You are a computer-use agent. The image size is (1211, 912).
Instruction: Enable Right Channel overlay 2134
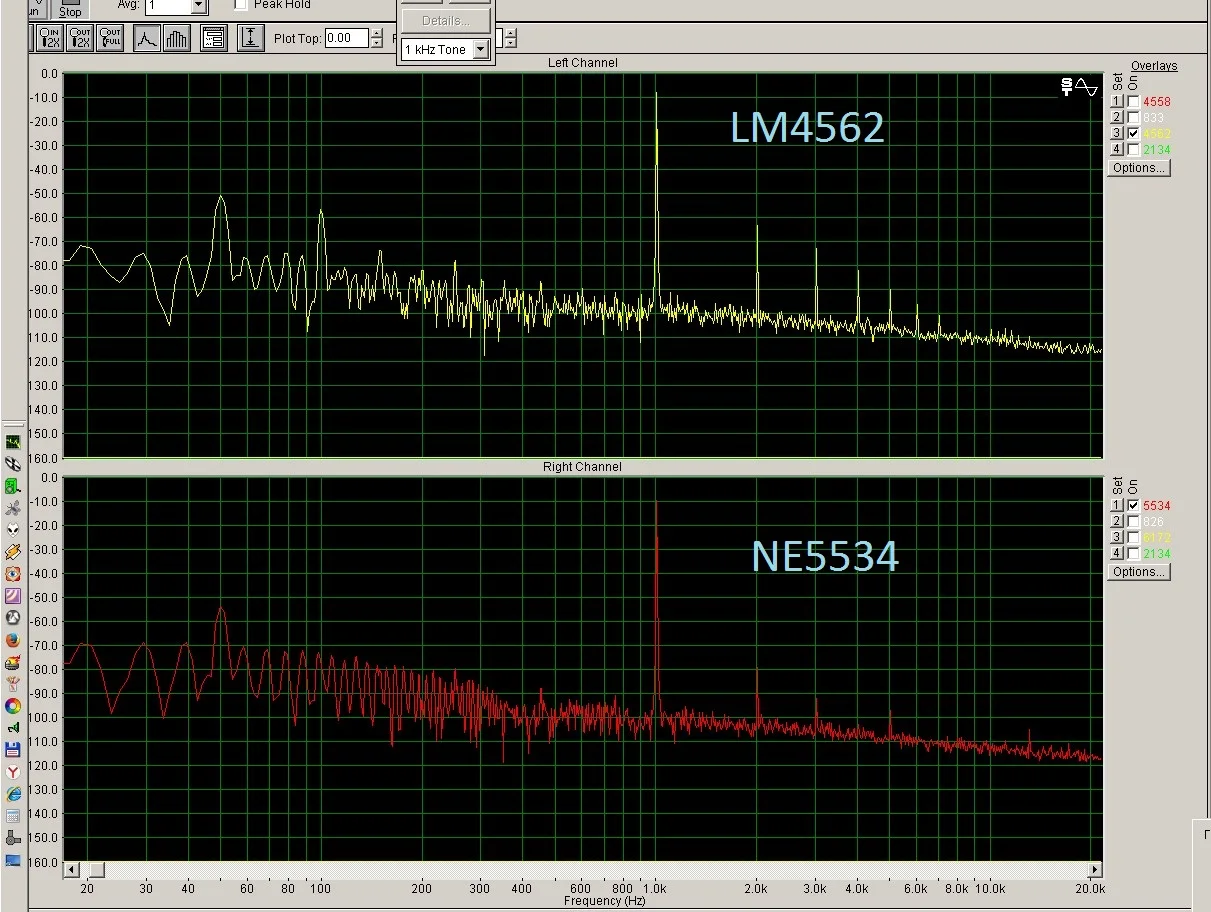click(x=1133, y=553)
